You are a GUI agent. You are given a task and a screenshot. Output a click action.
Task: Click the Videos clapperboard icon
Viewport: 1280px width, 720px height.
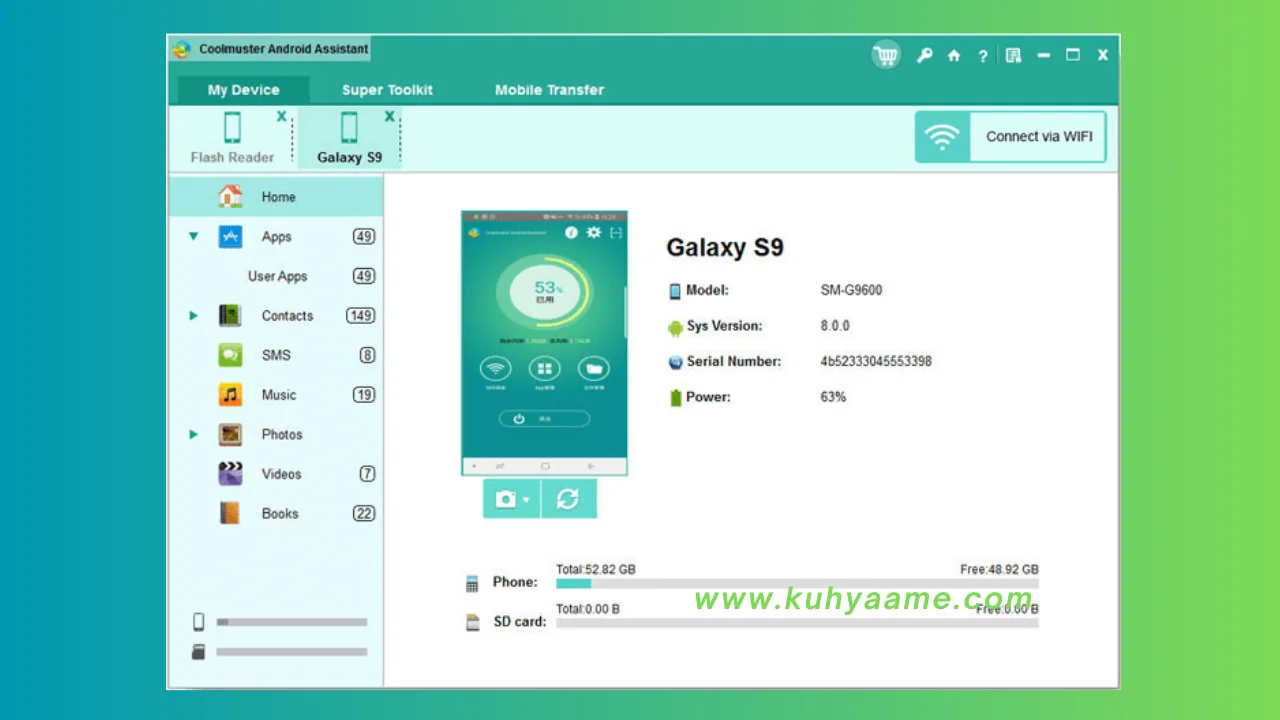pos(230,474)
